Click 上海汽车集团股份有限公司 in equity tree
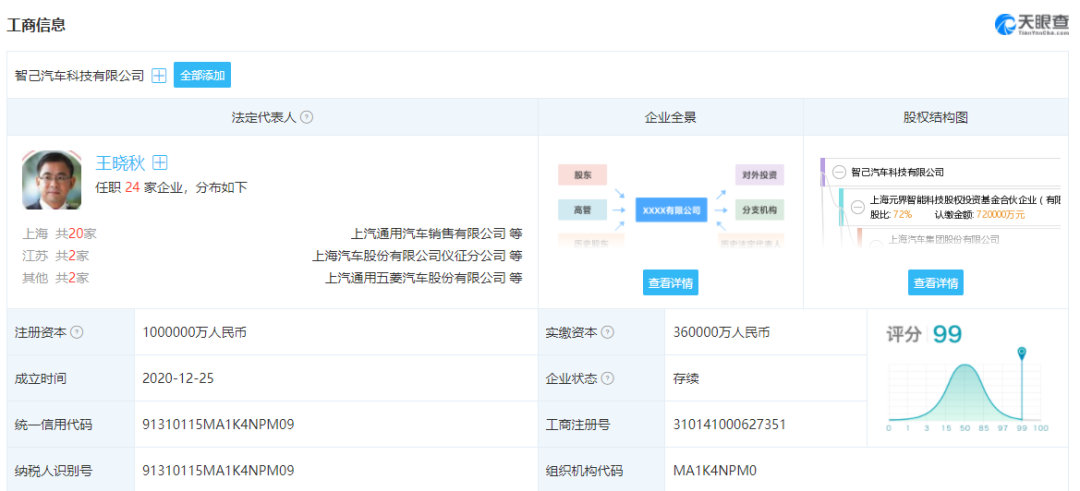Screen dimensions: 1080x491 click(x=944, y=240)
